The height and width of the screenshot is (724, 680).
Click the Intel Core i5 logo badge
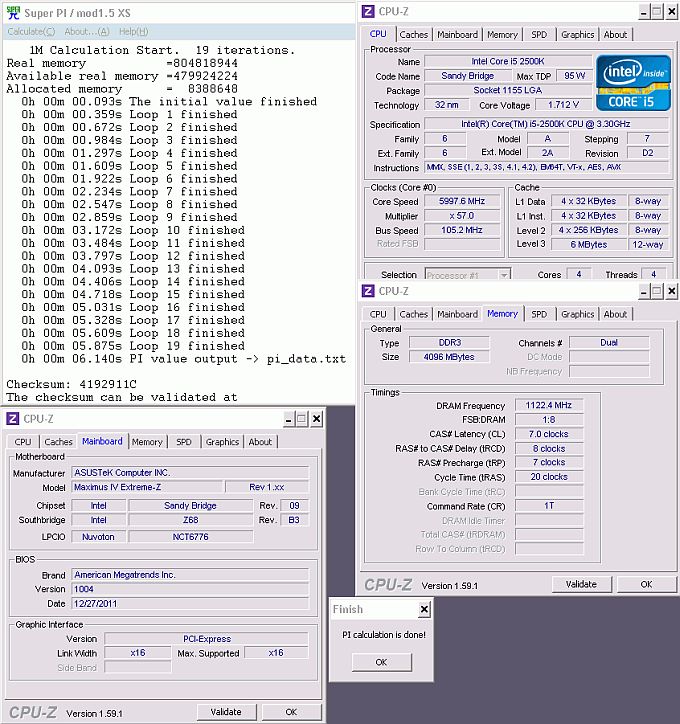[633, 83]
